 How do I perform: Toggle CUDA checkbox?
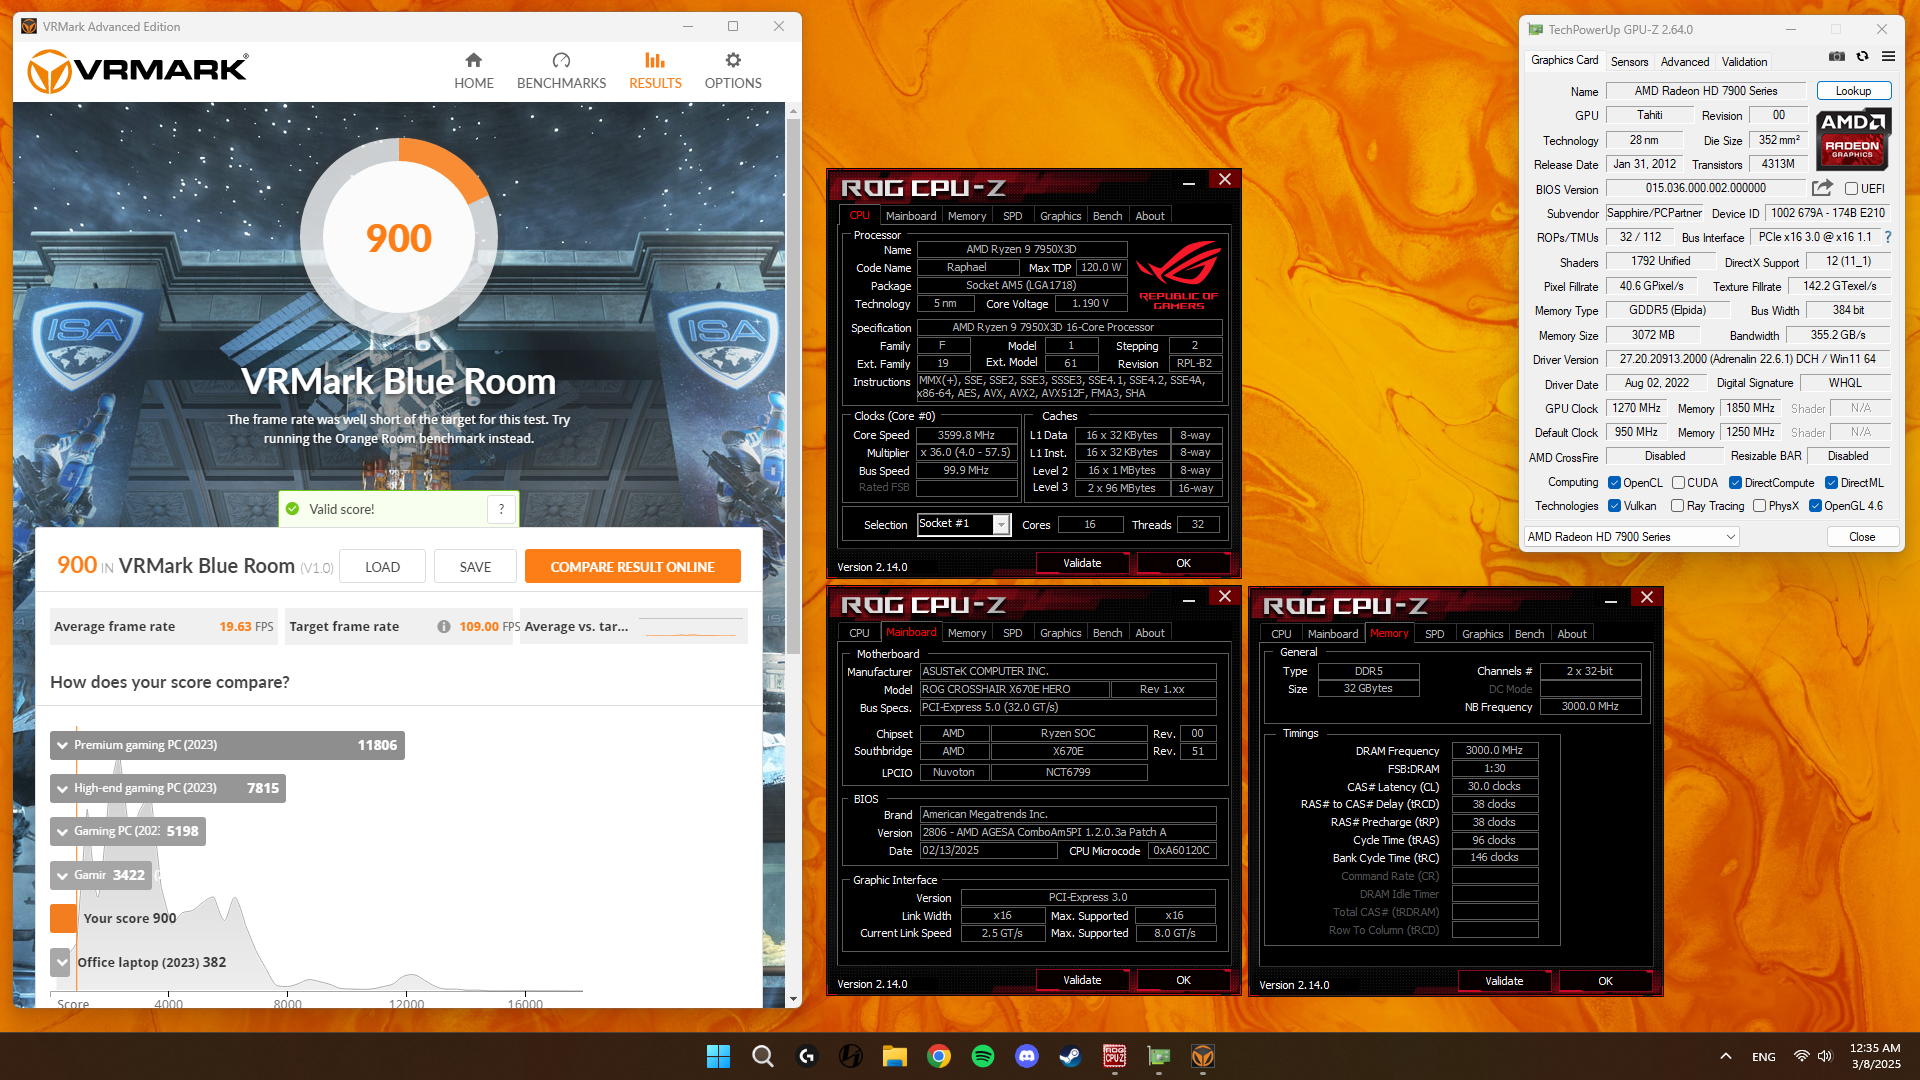pyautogui.click(x=1678, y=483)
